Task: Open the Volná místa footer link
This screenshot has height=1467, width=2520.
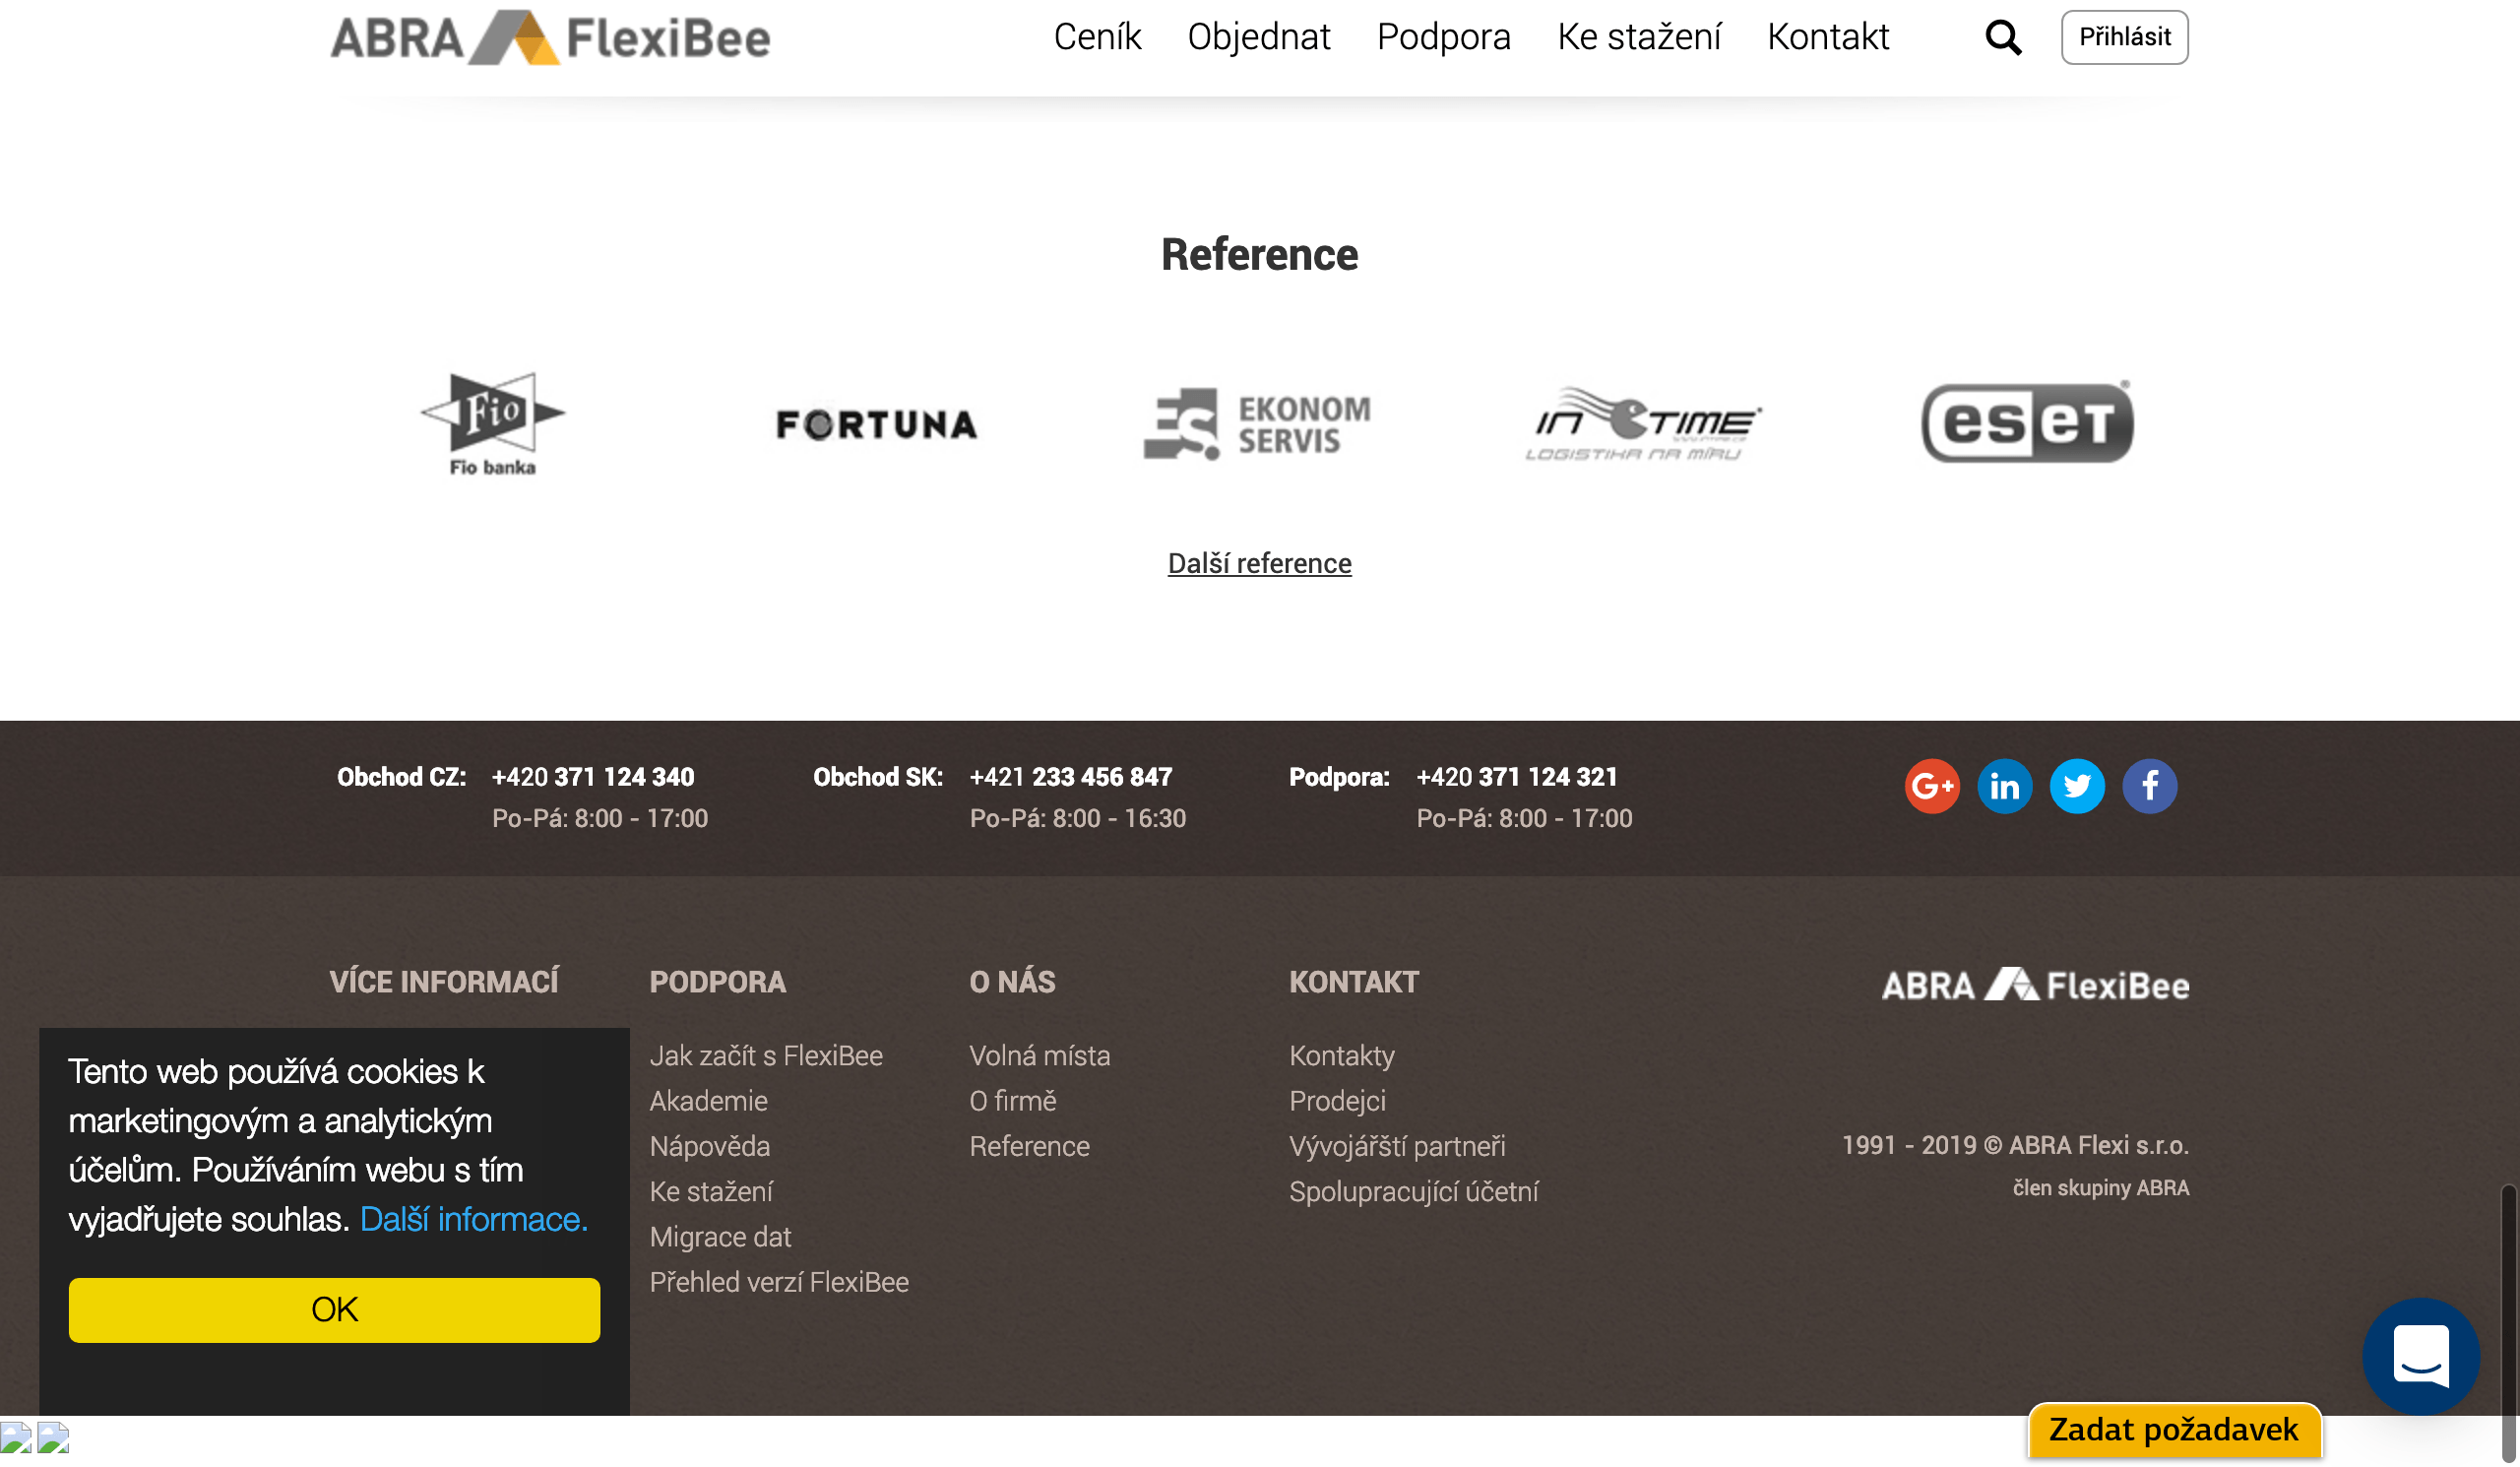Action: click(x=1040, y=1056)
